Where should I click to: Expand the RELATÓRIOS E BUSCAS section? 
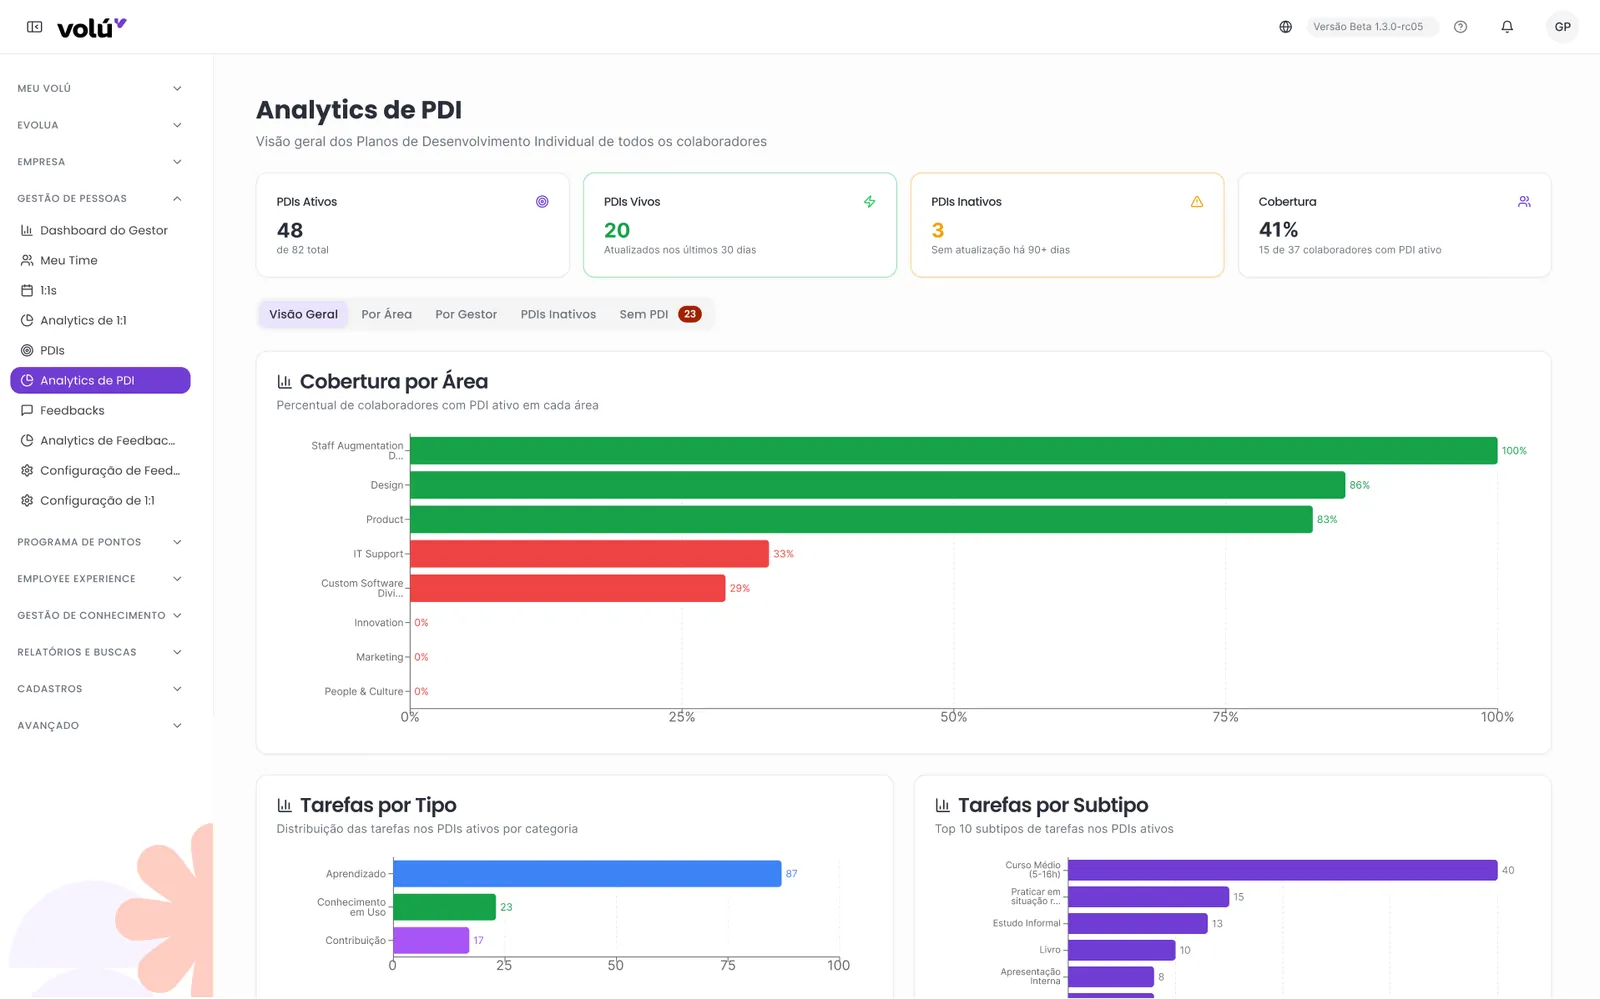click(x=100, y=652)
